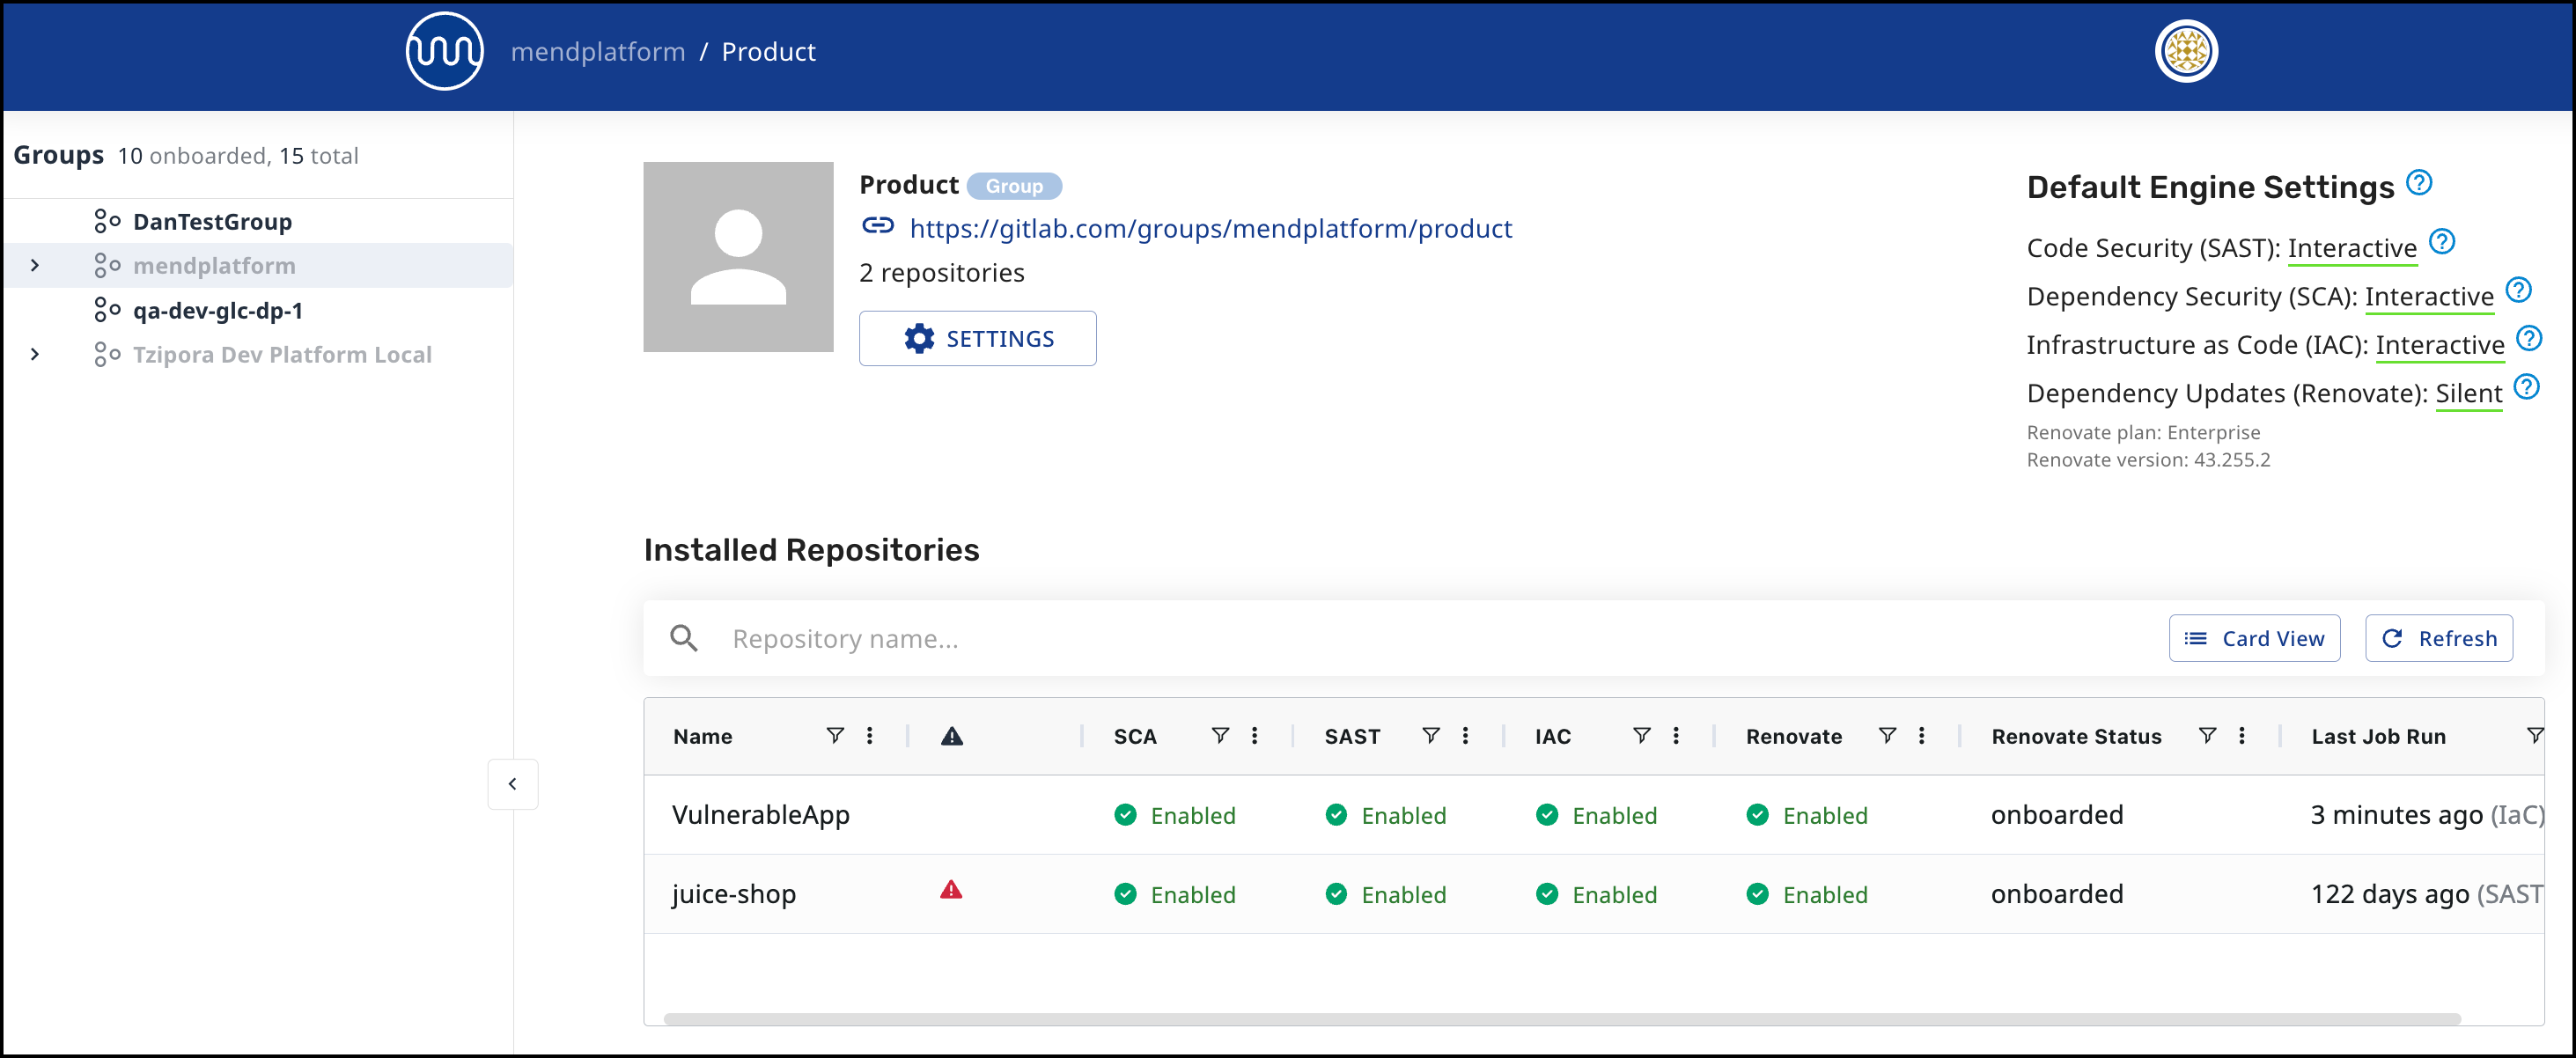
Task: Change the IAC Interactive setting
Action: coord(2440,345)
